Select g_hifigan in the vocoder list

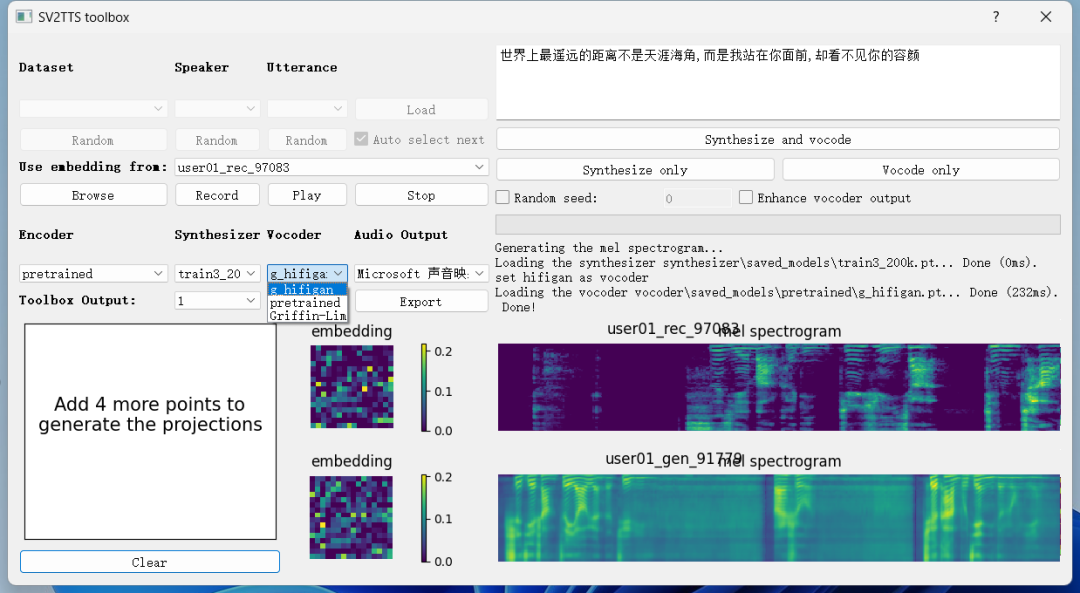pos(306,290)
